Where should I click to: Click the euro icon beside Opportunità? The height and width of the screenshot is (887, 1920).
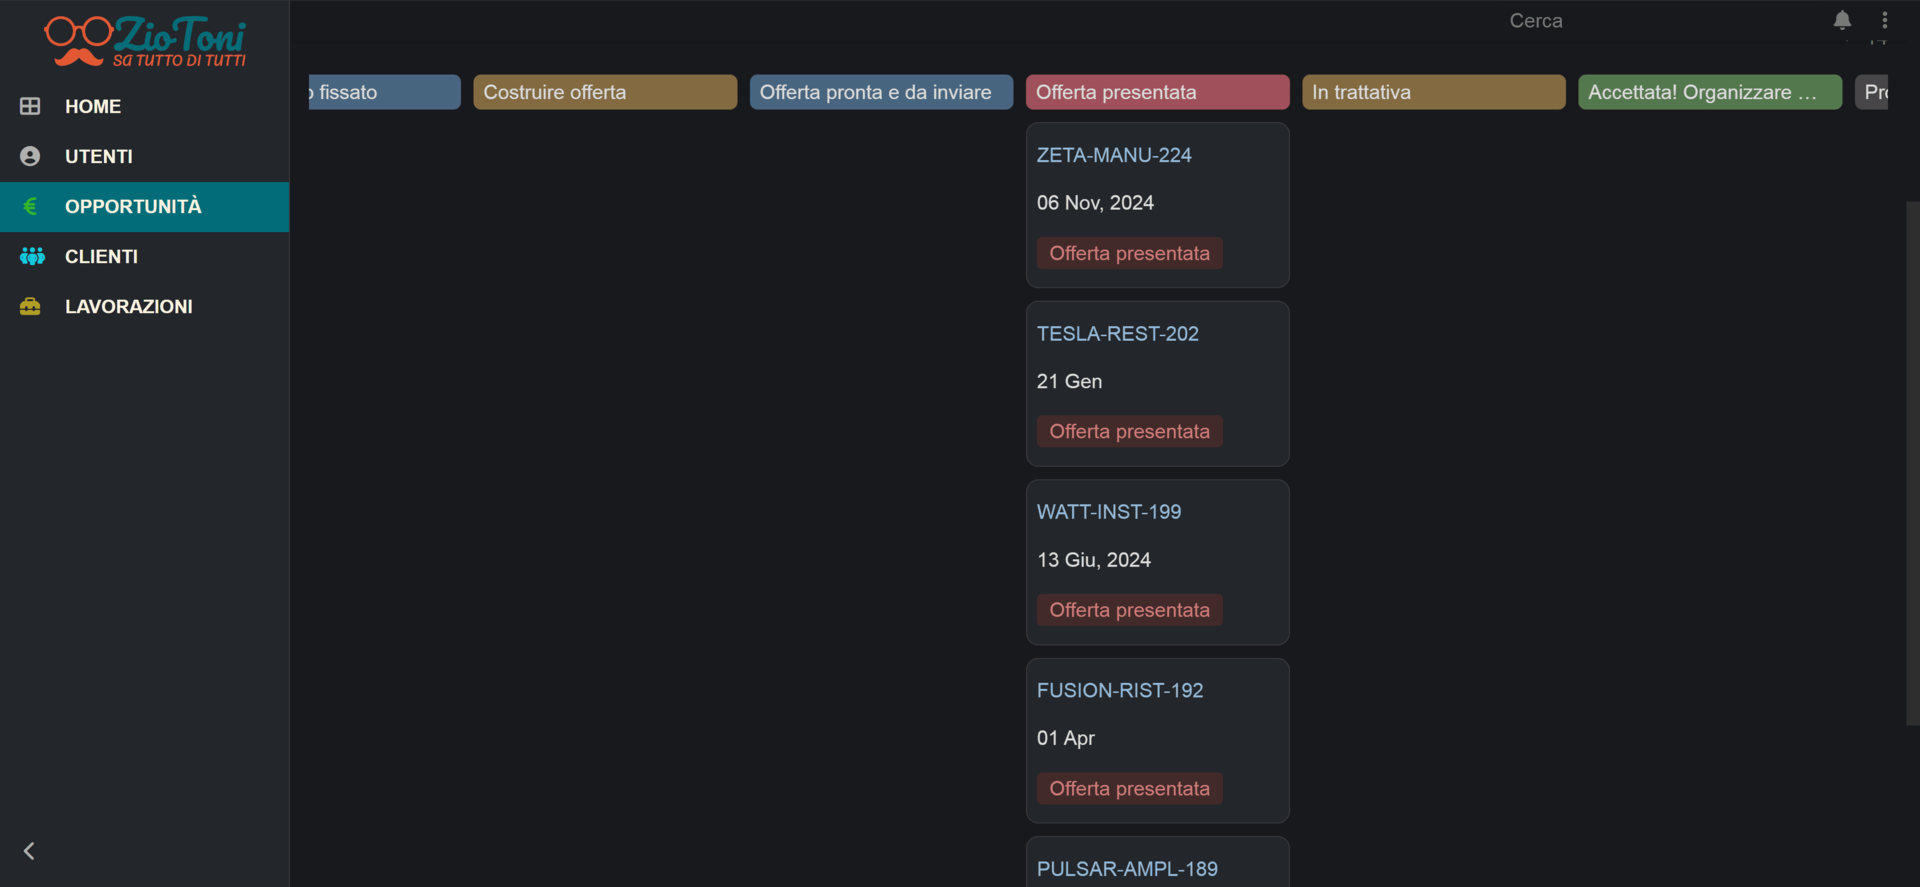point(30,206)
